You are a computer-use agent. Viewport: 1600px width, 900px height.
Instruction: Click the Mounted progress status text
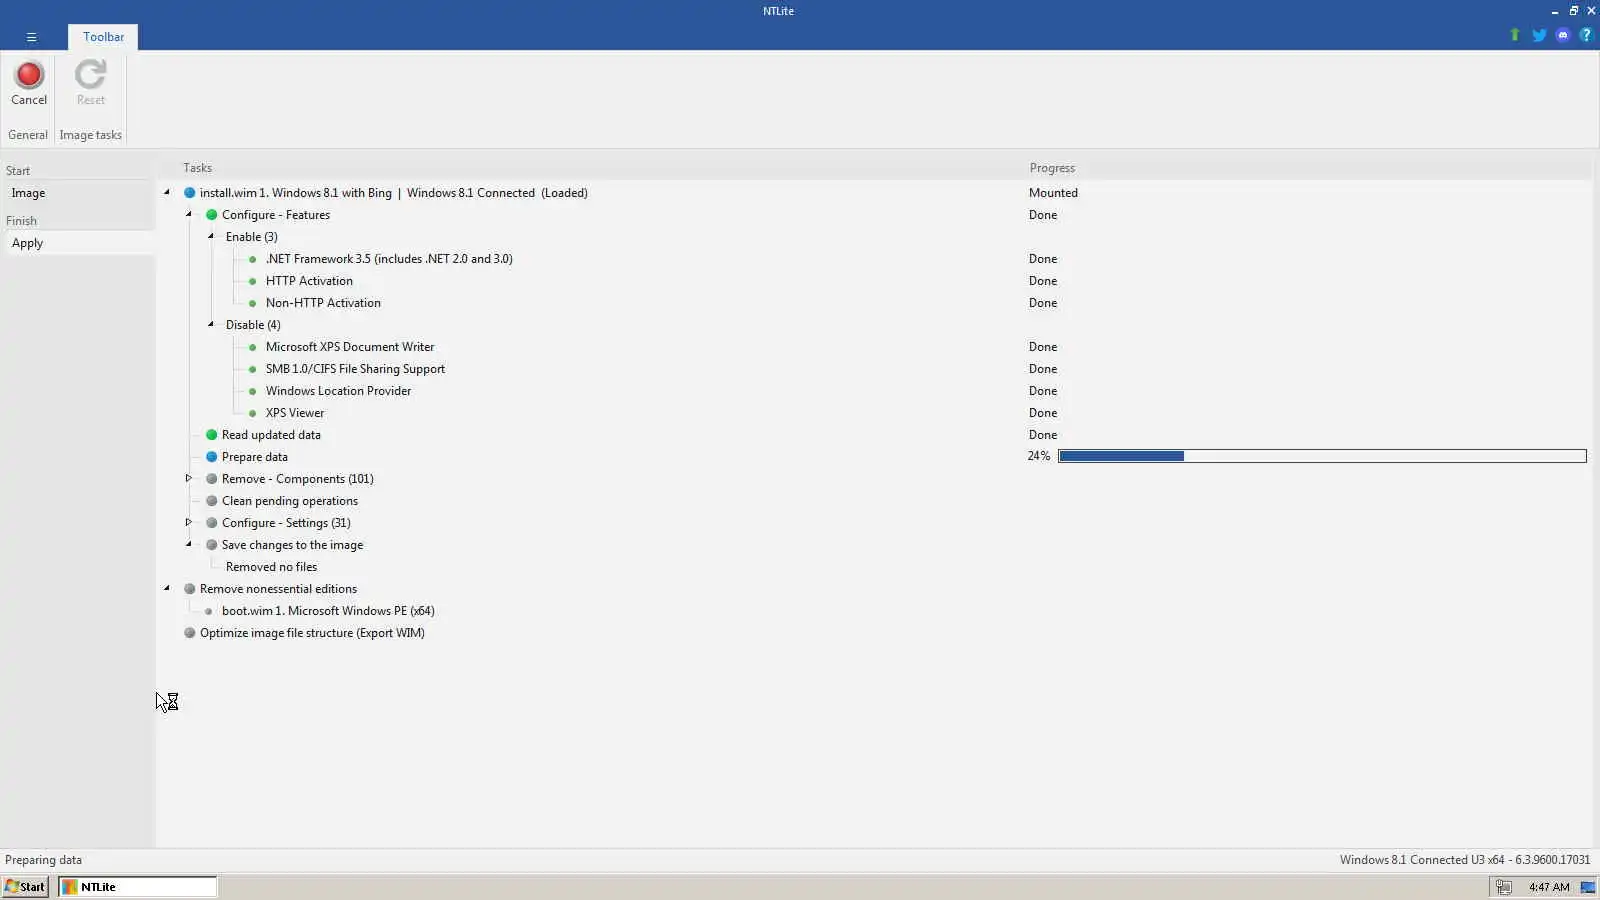pyautogui.click(x=1053, y=193)
